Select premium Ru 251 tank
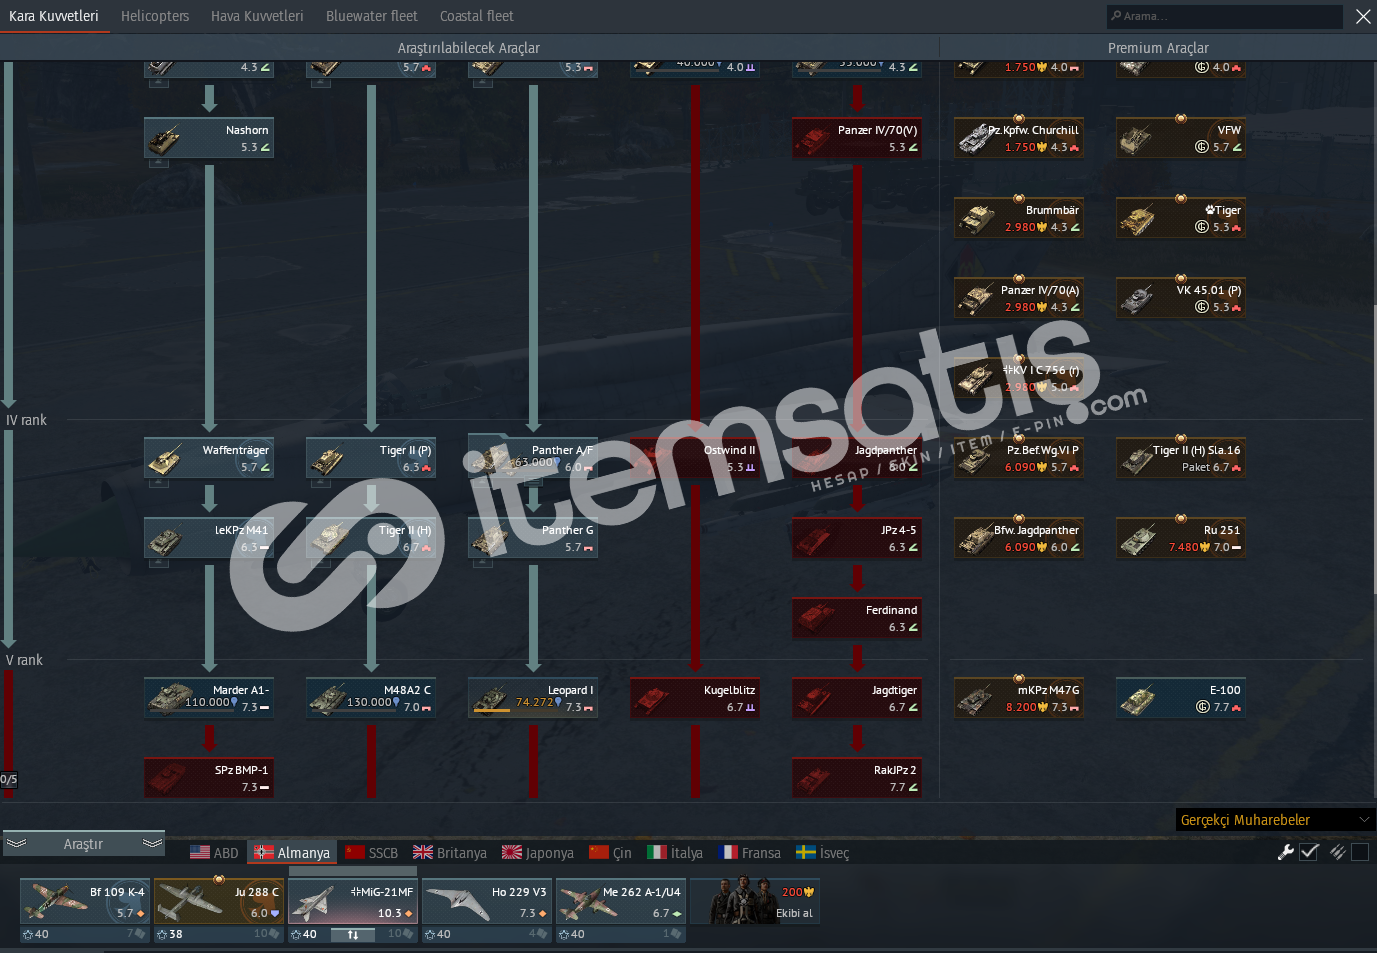The image size is (1377, 953). [1181, 538]
